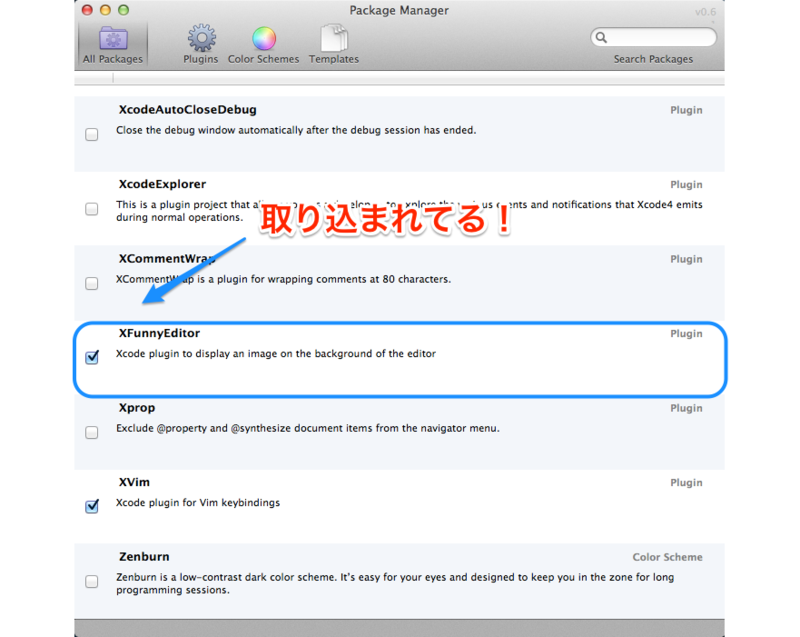Minimize the Package Manager window
800x637 pixels.
105,10
